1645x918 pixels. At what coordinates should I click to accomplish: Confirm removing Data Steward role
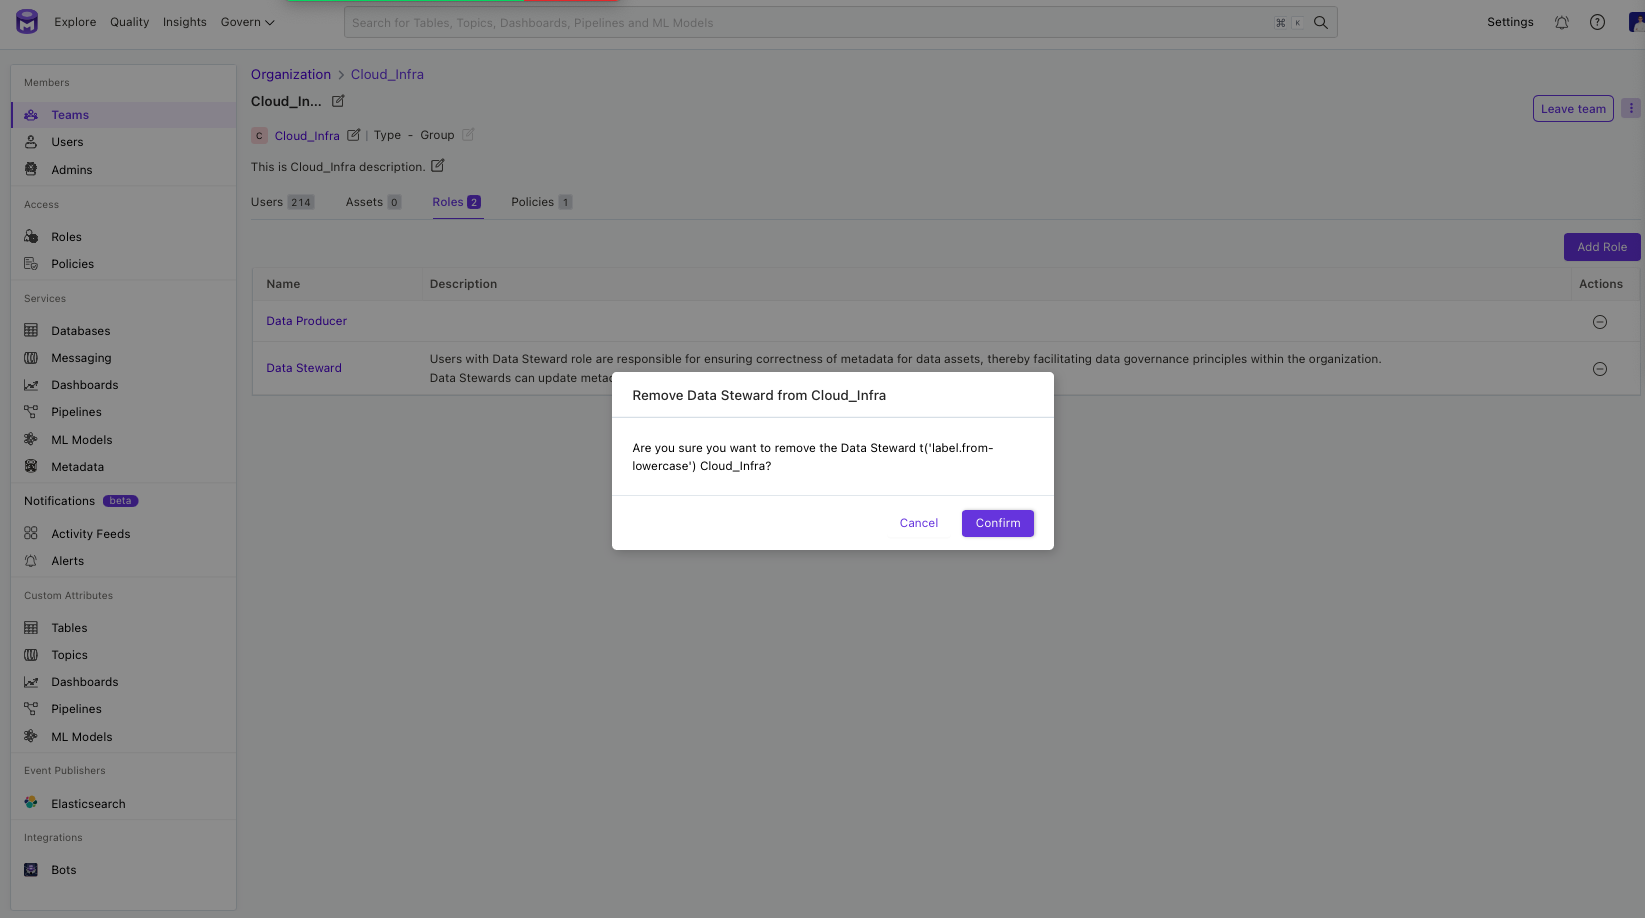pos(998,523)
